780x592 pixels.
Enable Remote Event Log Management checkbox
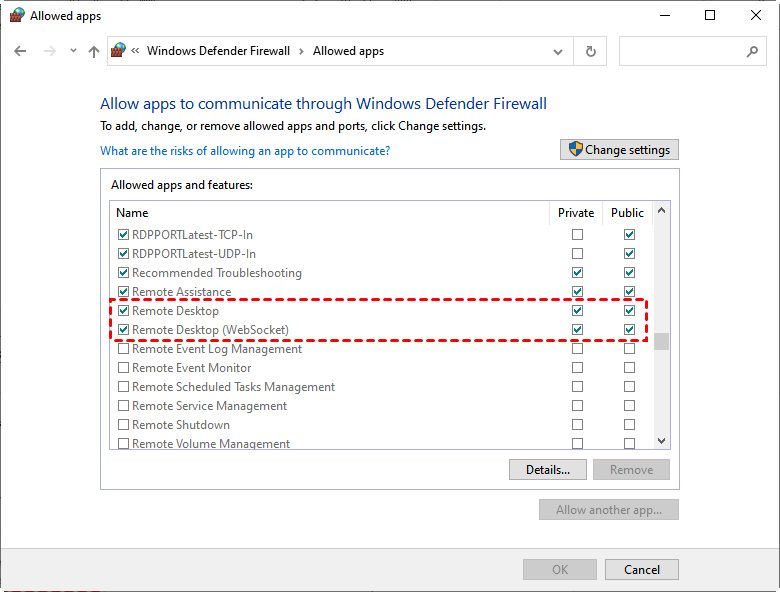(123, 349)
